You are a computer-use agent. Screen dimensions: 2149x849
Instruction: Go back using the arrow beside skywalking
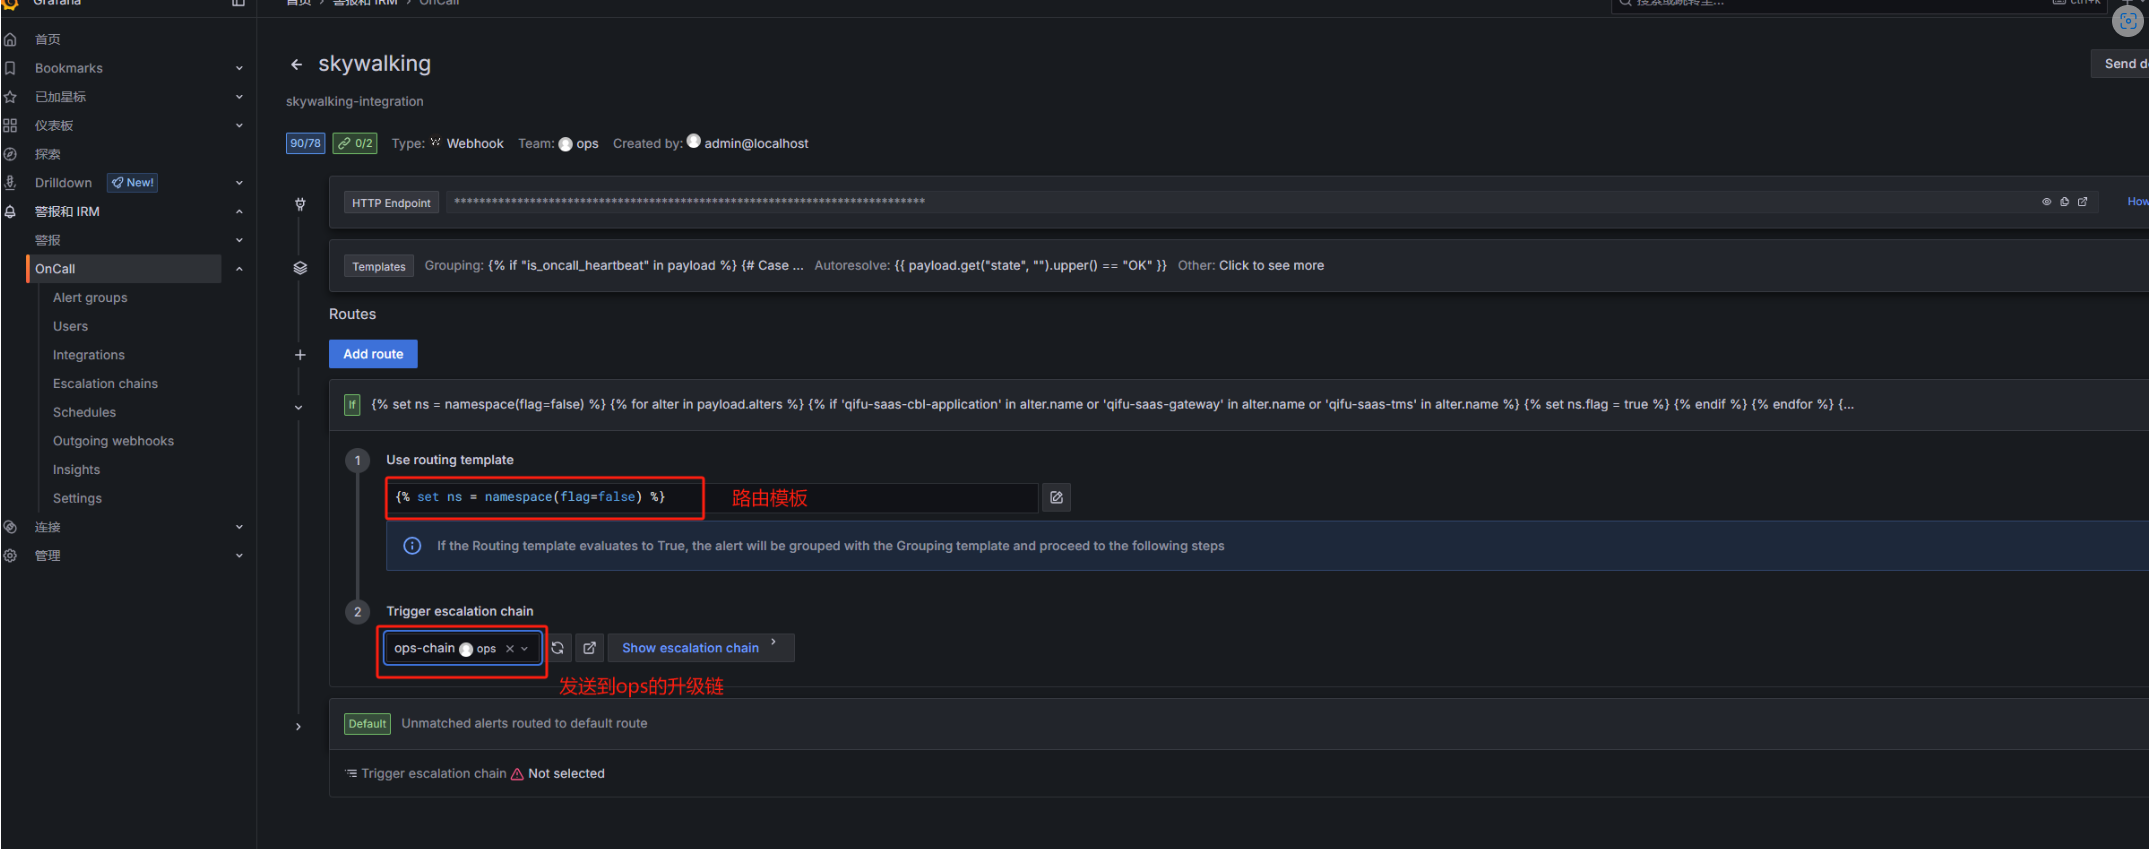296,65
